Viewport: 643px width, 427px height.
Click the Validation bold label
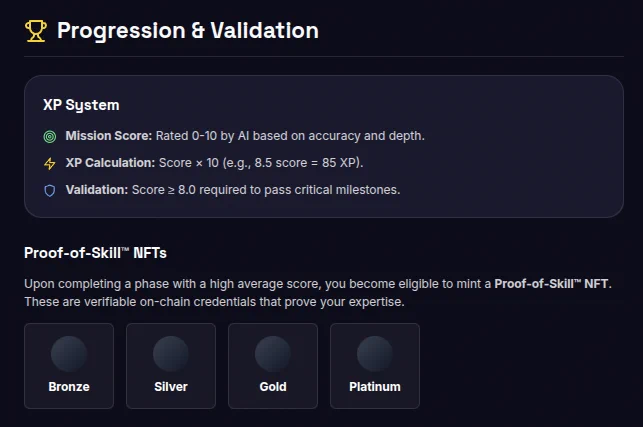pos(97,190)
